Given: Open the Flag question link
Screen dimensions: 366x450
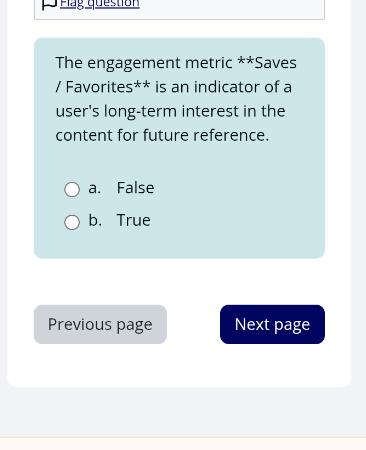Looking at the screenshot, I should coord(100,4).
